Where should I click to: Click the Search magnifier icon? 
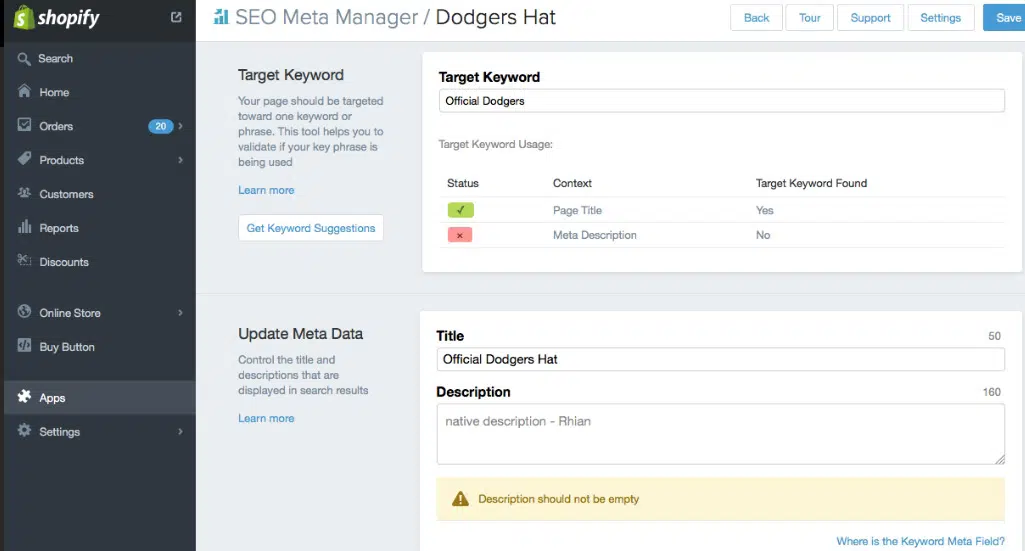click(x=24, y=59)
